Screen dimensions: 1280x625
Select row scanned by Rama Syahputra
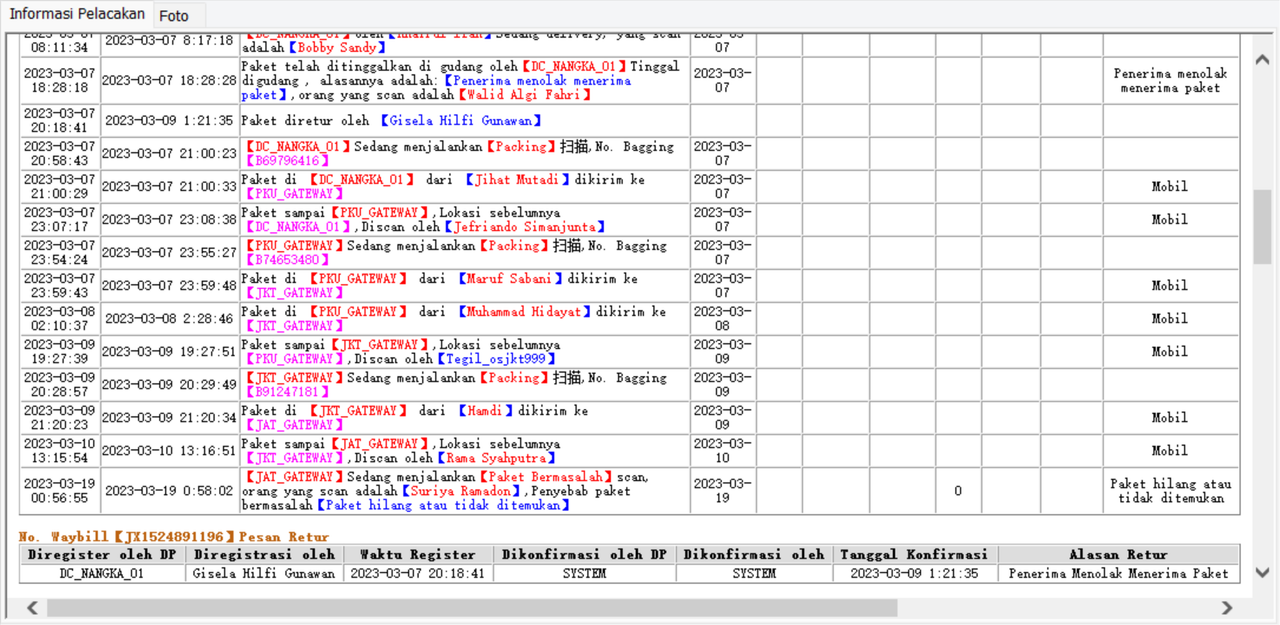(630, 451)
